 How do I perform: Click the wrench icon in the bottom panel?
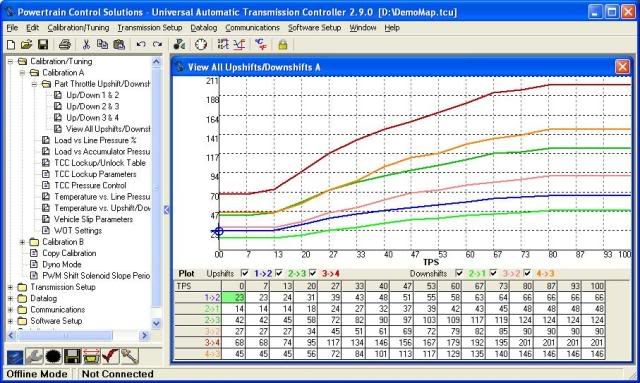(x=34, y=356)
